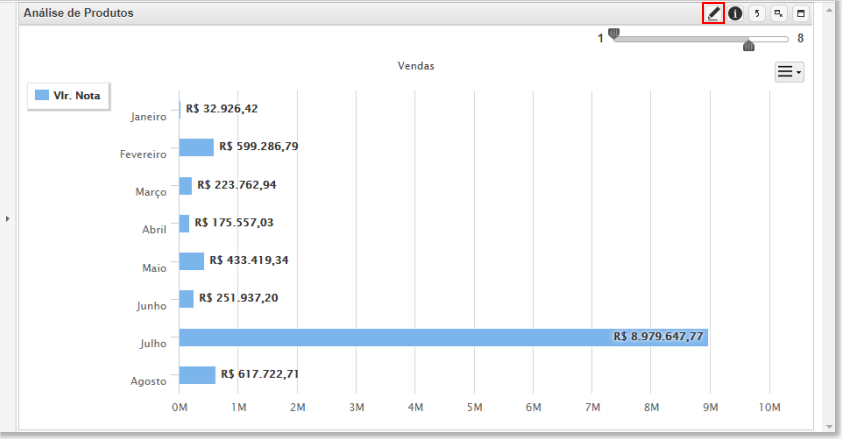Image resolution: width=842 pixels, height=439 pixels.
Task: Expand the collapsed left side panel arrow
Action: (x=8, y=219)
